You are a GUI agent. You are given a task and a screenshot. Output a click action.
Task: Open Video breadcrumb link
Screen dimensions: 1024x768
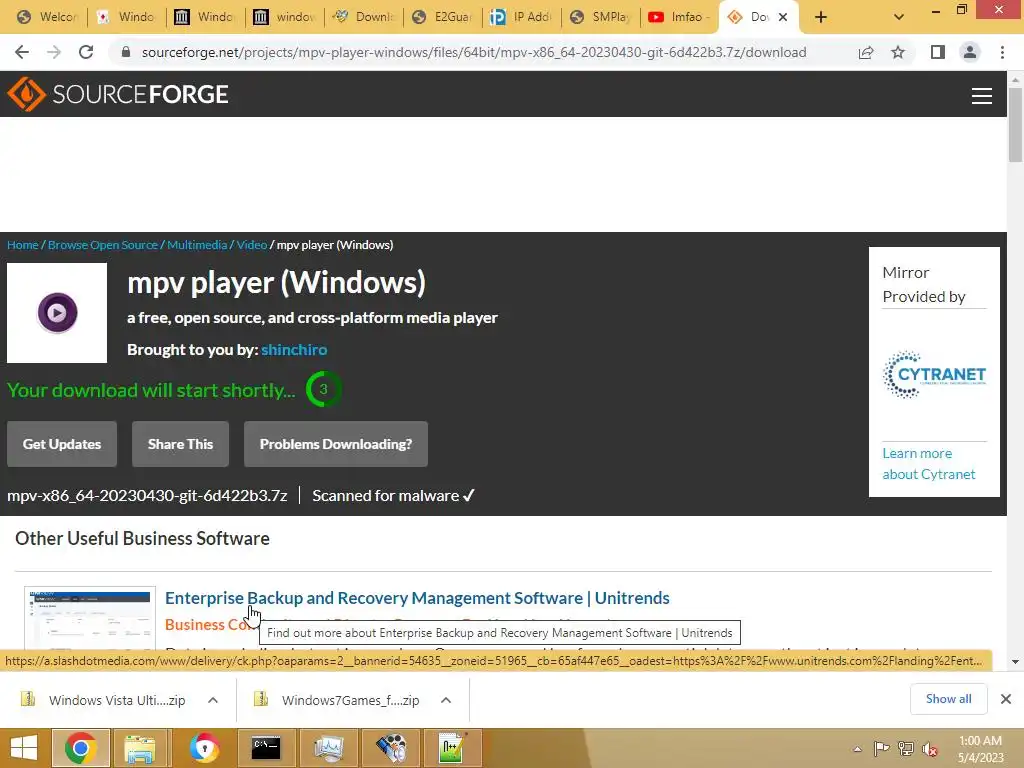[251, 245]
